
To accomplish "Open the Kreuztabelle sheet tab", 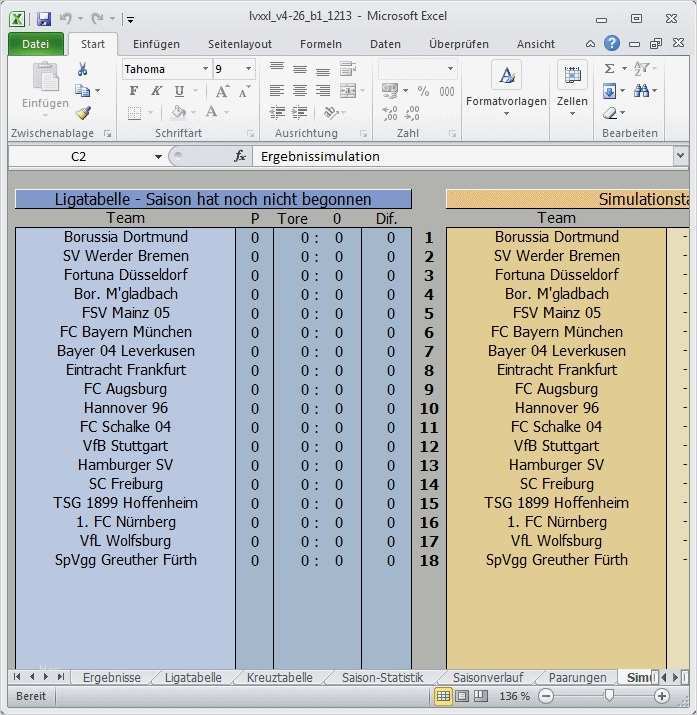I will (279, 678).
